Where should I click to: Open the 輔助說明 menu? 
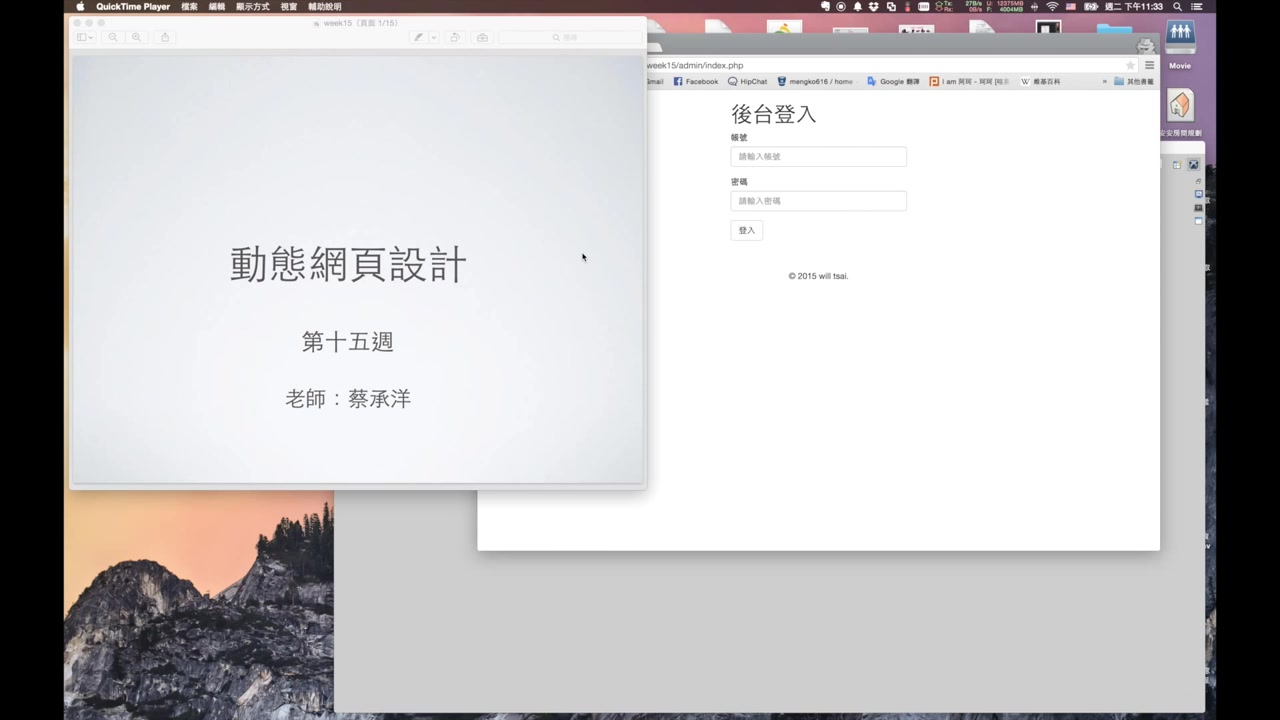coord(325,6)
